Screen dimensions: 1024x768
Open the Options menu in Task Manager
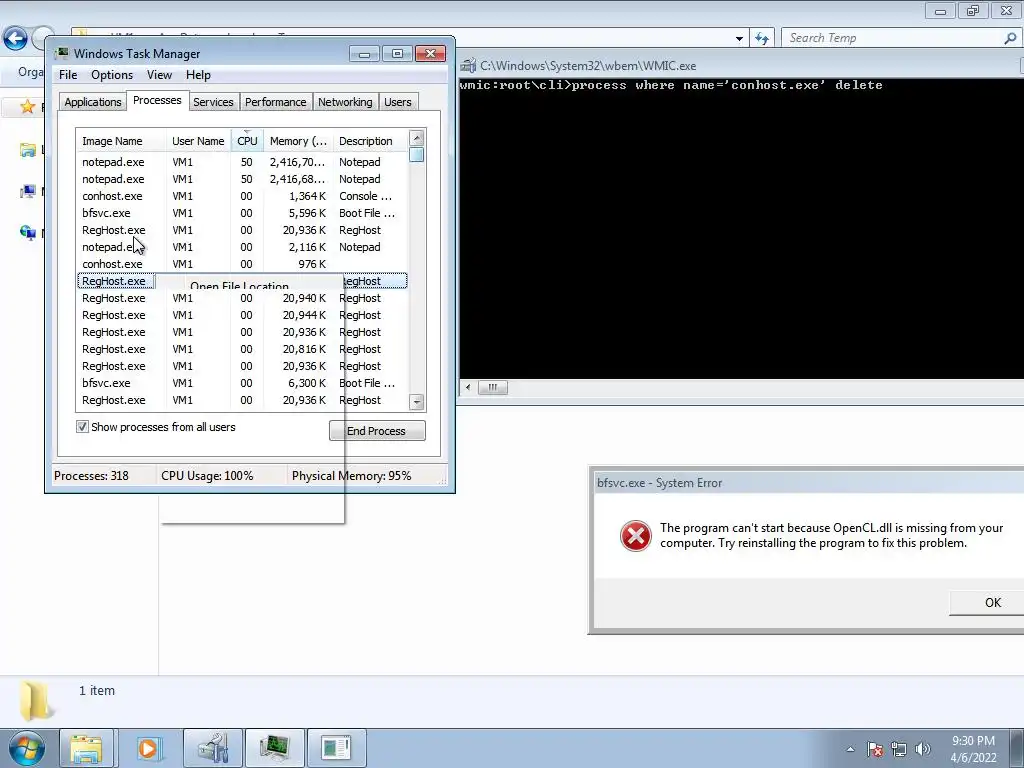pyautogui.click(x=112, y=75)
